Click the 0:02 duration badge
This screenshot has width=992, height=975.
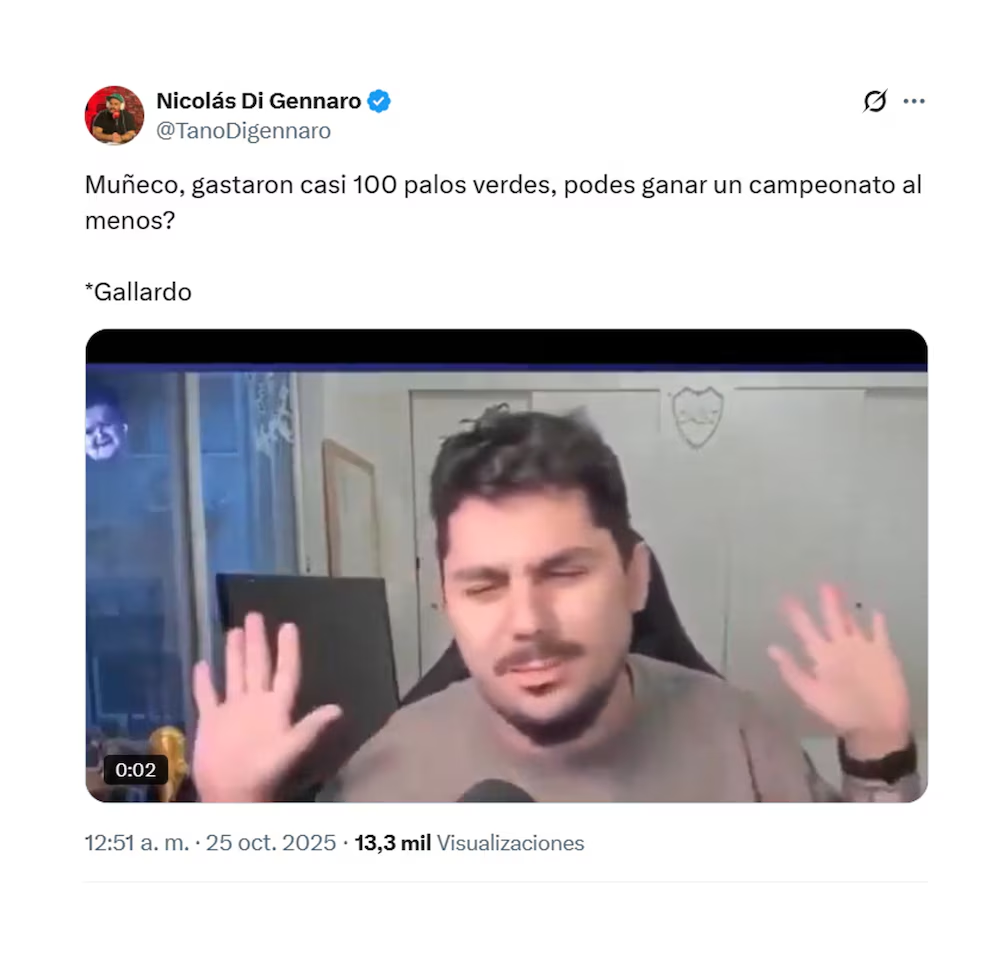pyautogui.click(x=135, y=769)
